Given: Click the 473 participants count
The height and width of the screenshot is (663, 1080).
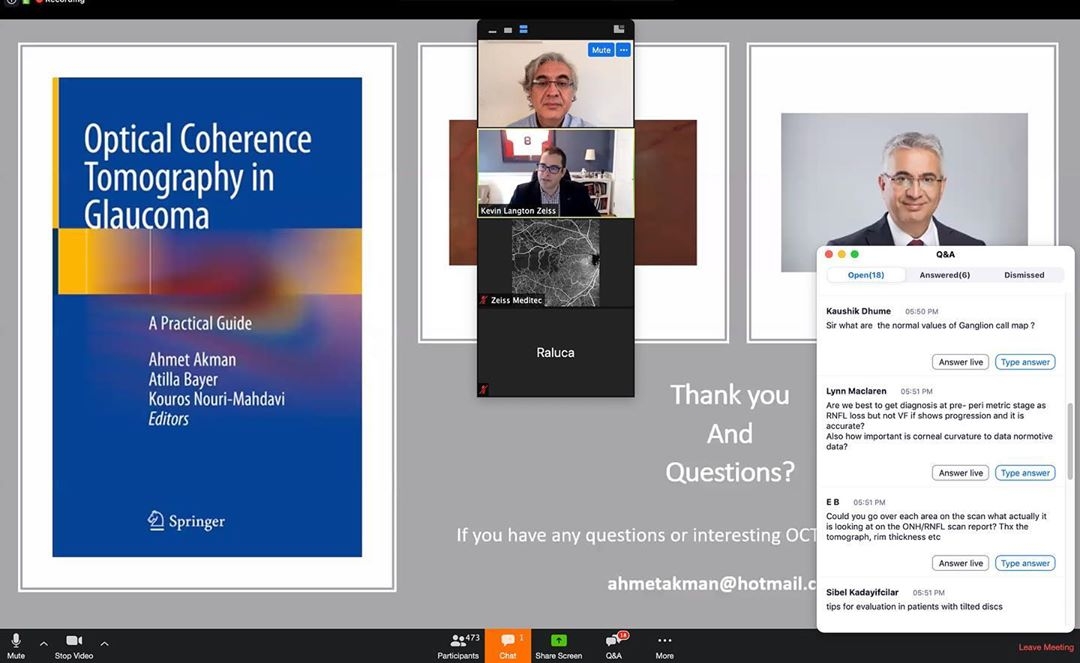Looking at the screenshot, I should point(472,638).
